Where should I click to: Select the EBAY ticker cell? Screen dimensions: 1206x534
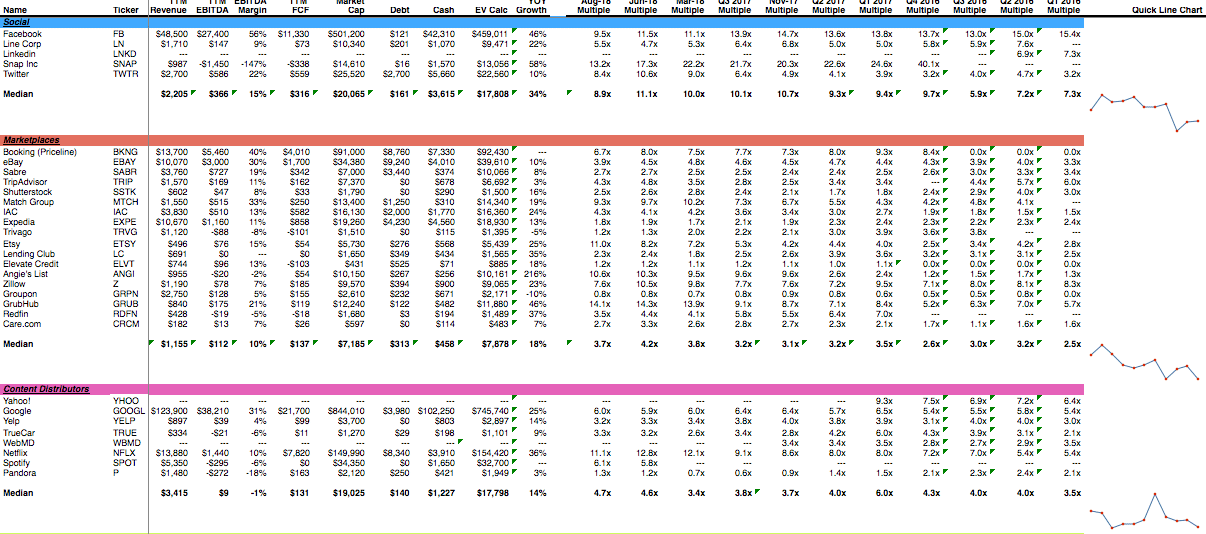pyautogui.click(x=126, y=161)
